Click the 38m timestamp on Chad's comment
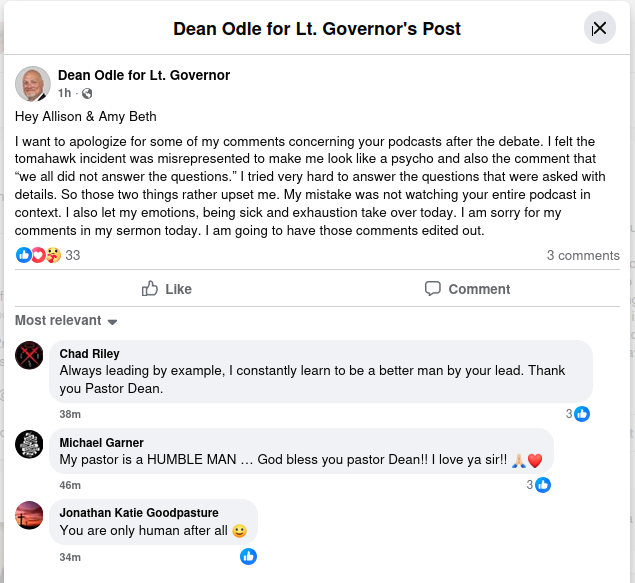 click(70, 414)
